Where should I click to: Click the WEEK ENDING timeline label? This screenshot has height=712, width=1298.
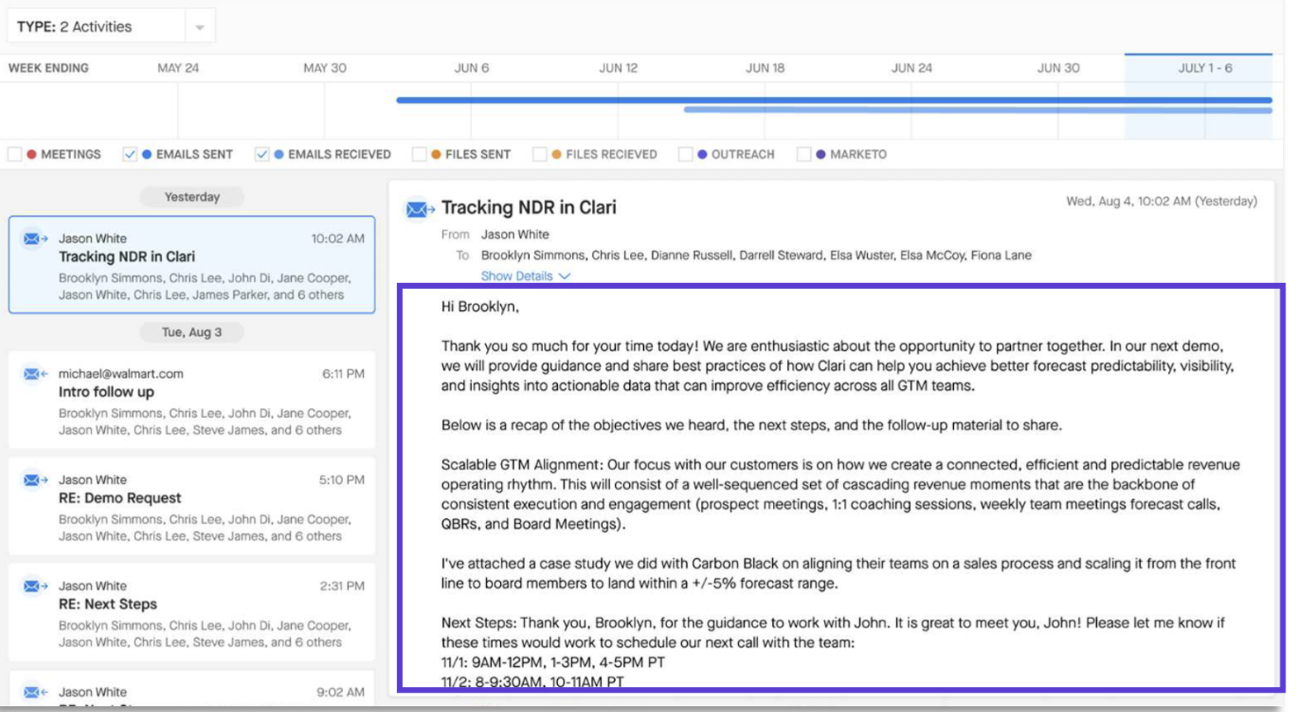tap(49, 68)
